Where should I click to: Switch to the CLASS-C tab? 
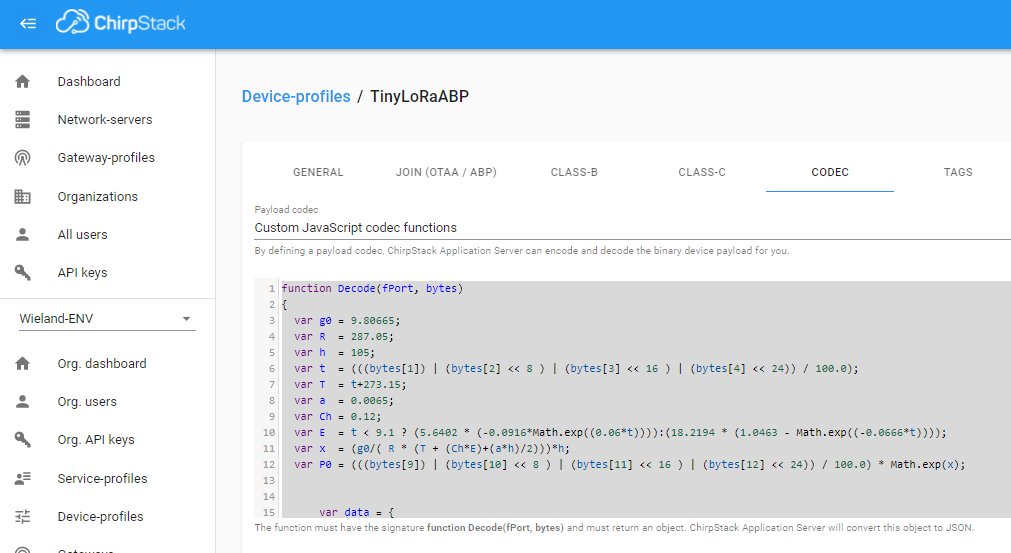pyautogui.click(x=702, y=172)
